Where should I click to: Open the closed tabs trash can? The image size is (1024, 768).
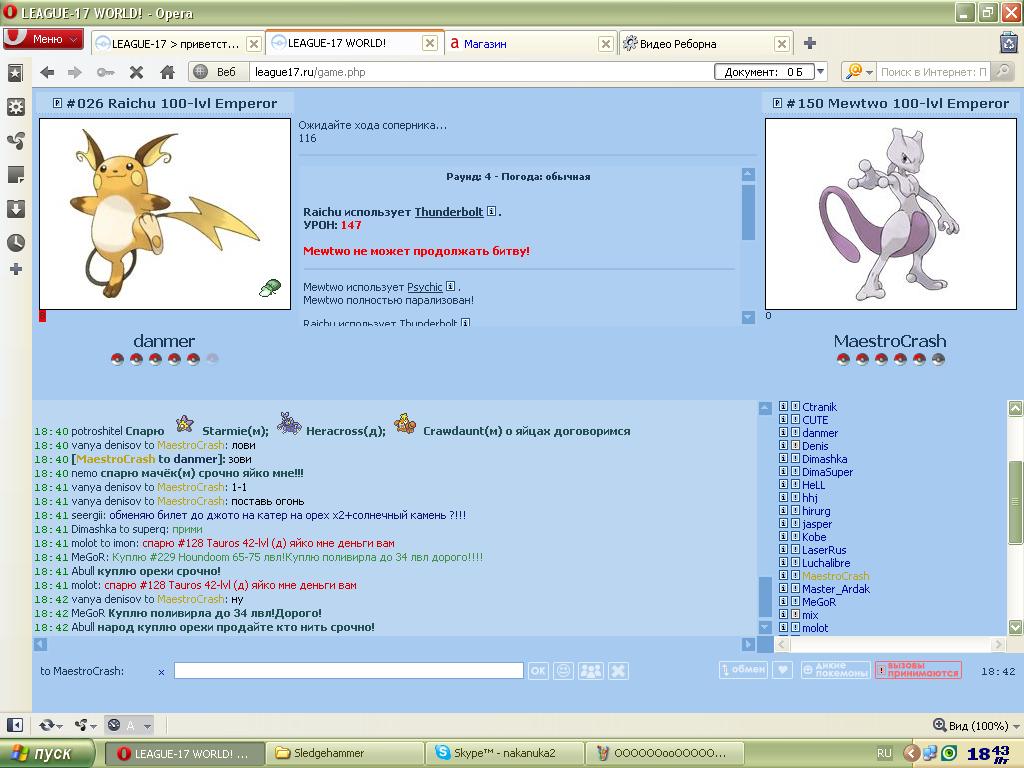pos(1009,42)
